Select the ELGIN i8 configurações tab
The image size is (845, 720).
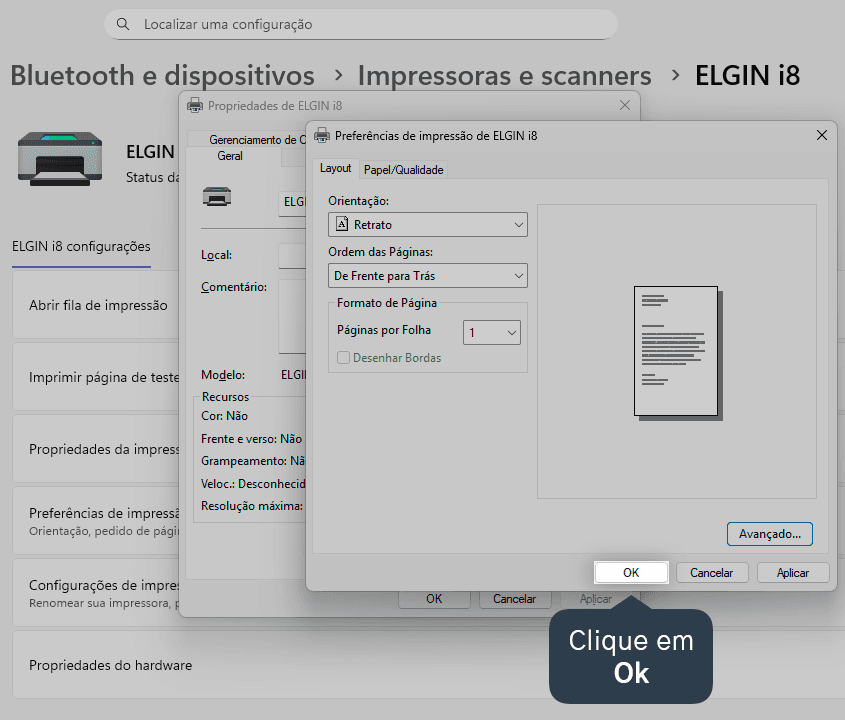coord(81,246)
